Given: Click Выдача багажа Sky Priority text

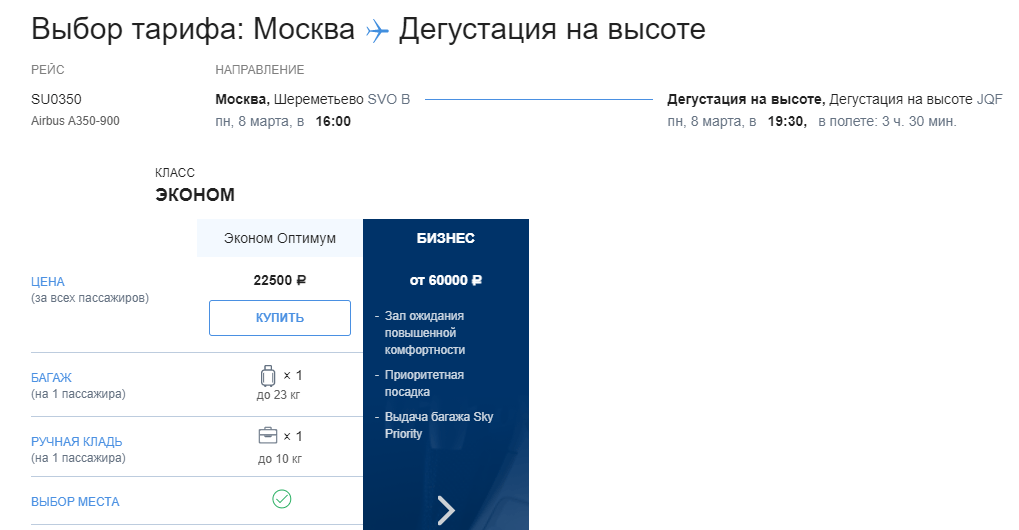Looking at the screenshot, I should pyautogui.click(x=439, y=425).
